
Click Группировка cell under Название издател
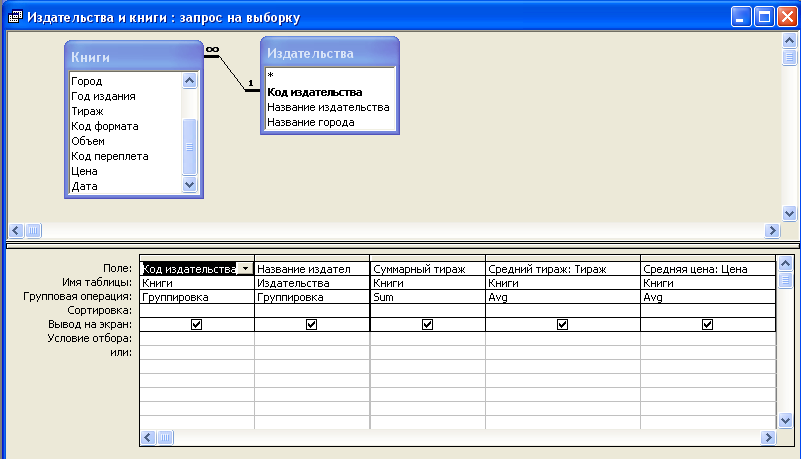[x=312, y=297]
